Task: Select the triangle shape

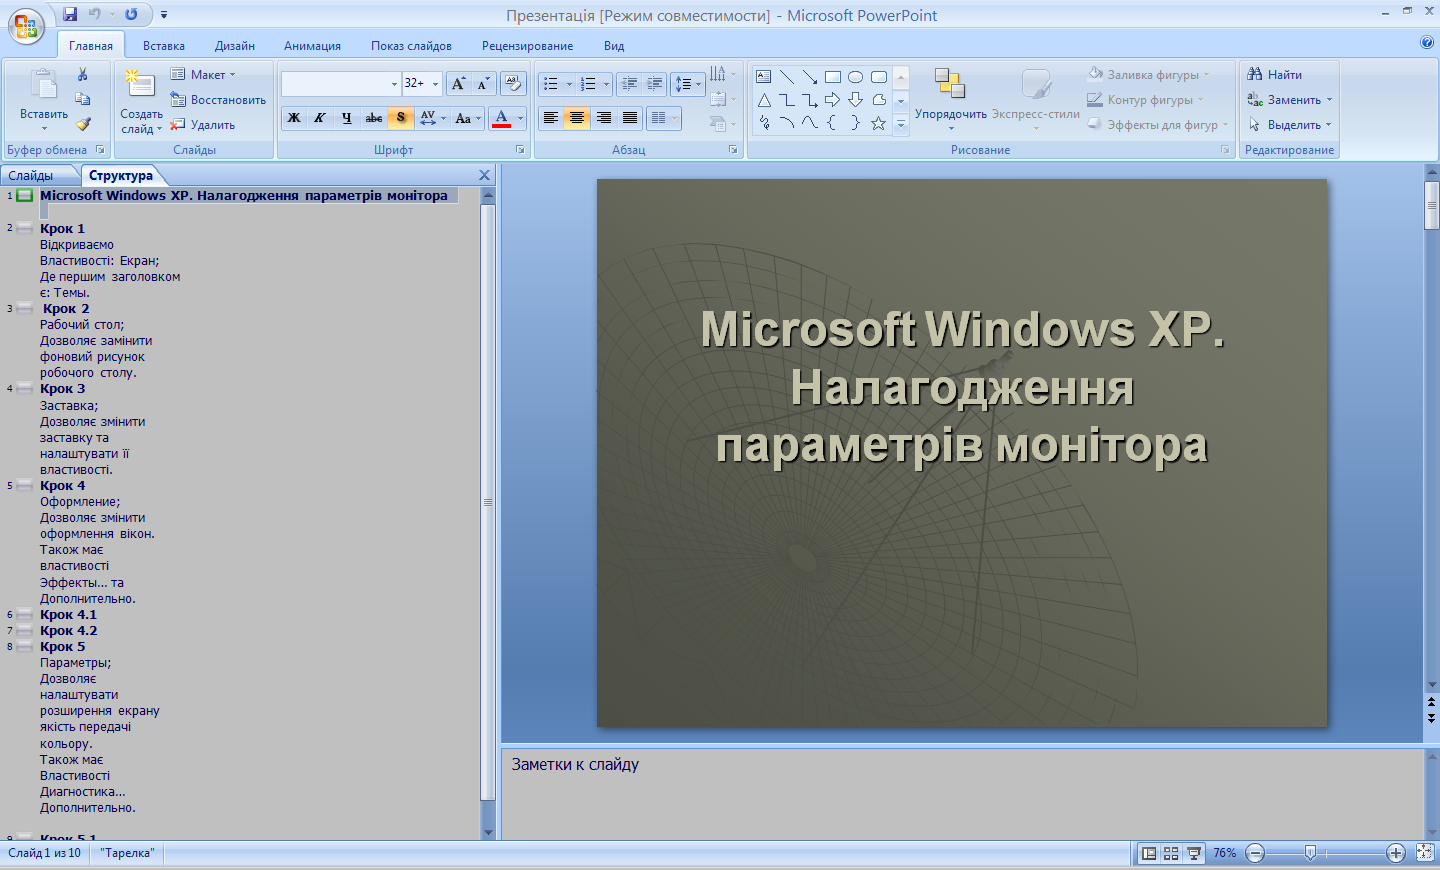Action: coord(764,100)
